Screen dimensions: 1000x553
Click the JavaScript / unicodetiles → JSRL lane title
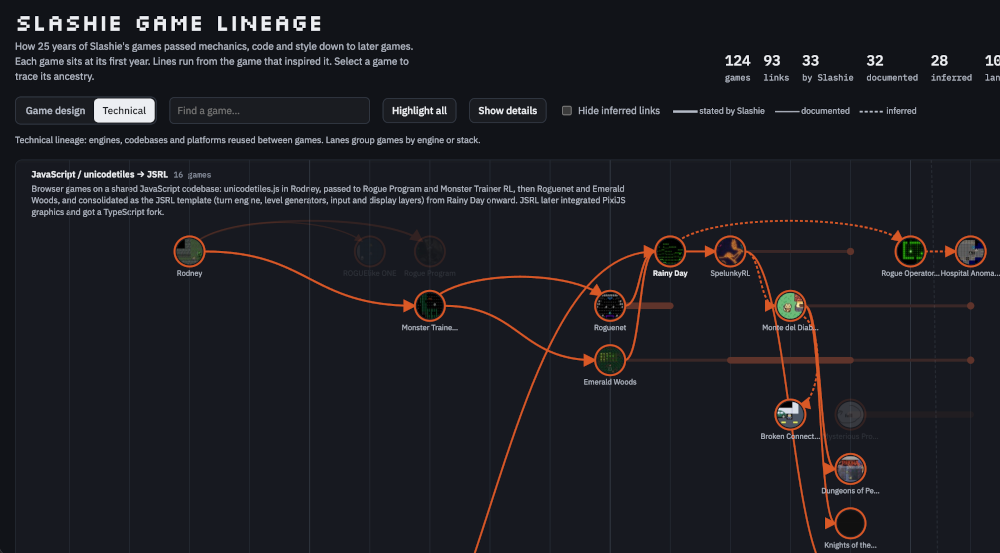point(99,174)
